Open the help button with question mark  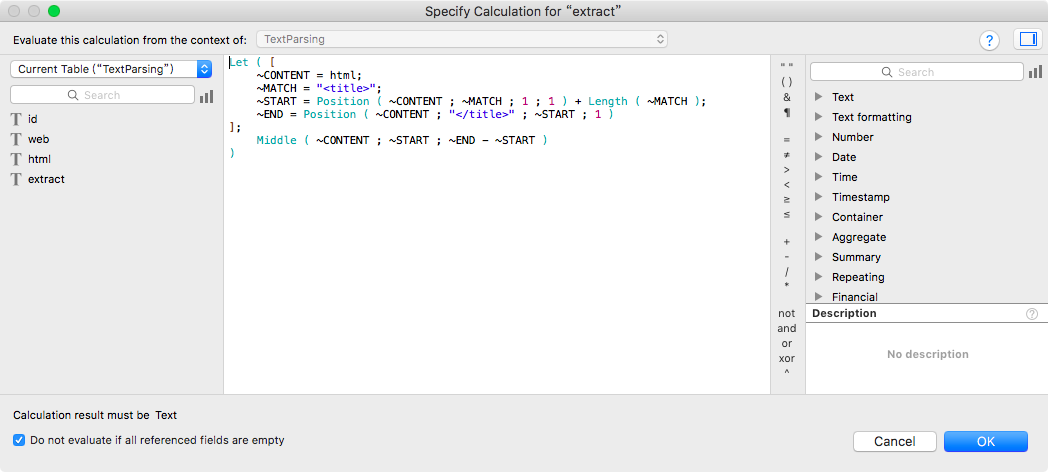pos(989,40)
